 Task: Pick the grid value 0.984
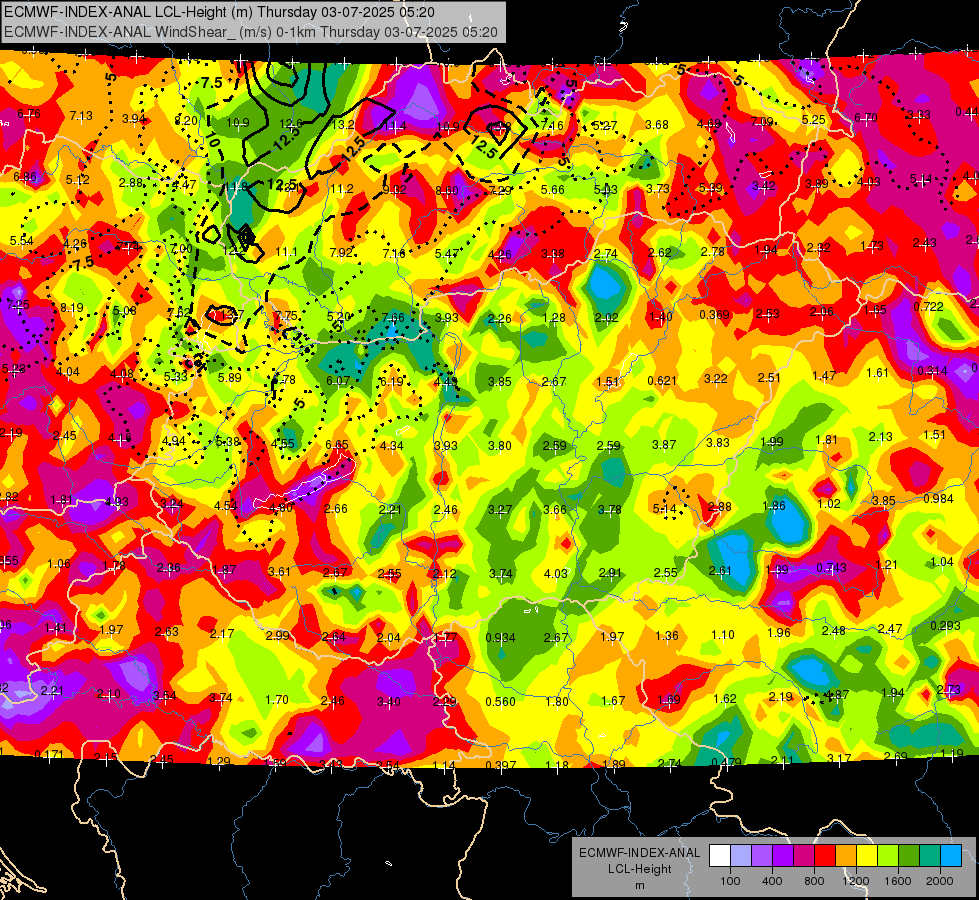tap(938, 498)
